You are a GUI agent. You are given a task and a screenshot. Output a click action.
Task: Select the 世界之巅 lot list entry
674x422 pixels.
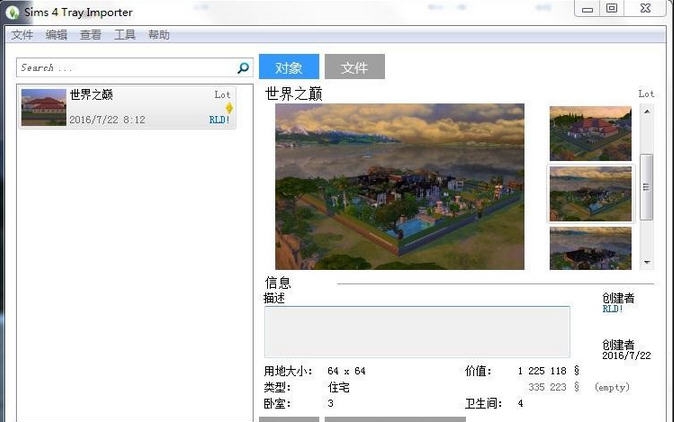coord(128,107)
